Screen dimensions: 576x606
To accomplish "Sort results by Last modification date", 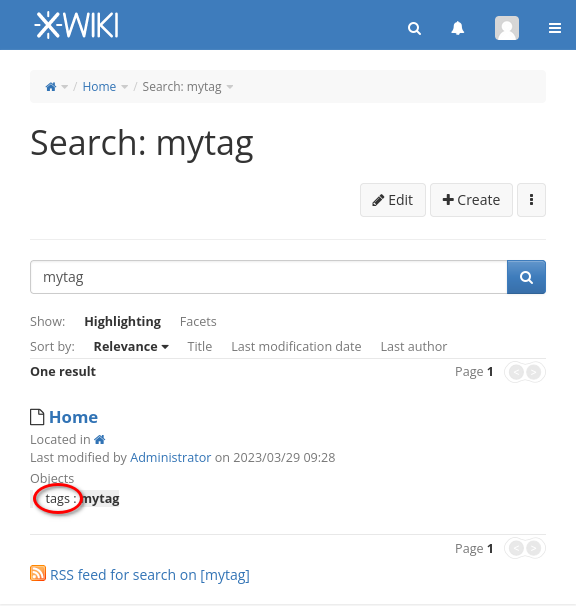I will click(x=296, y=347).
